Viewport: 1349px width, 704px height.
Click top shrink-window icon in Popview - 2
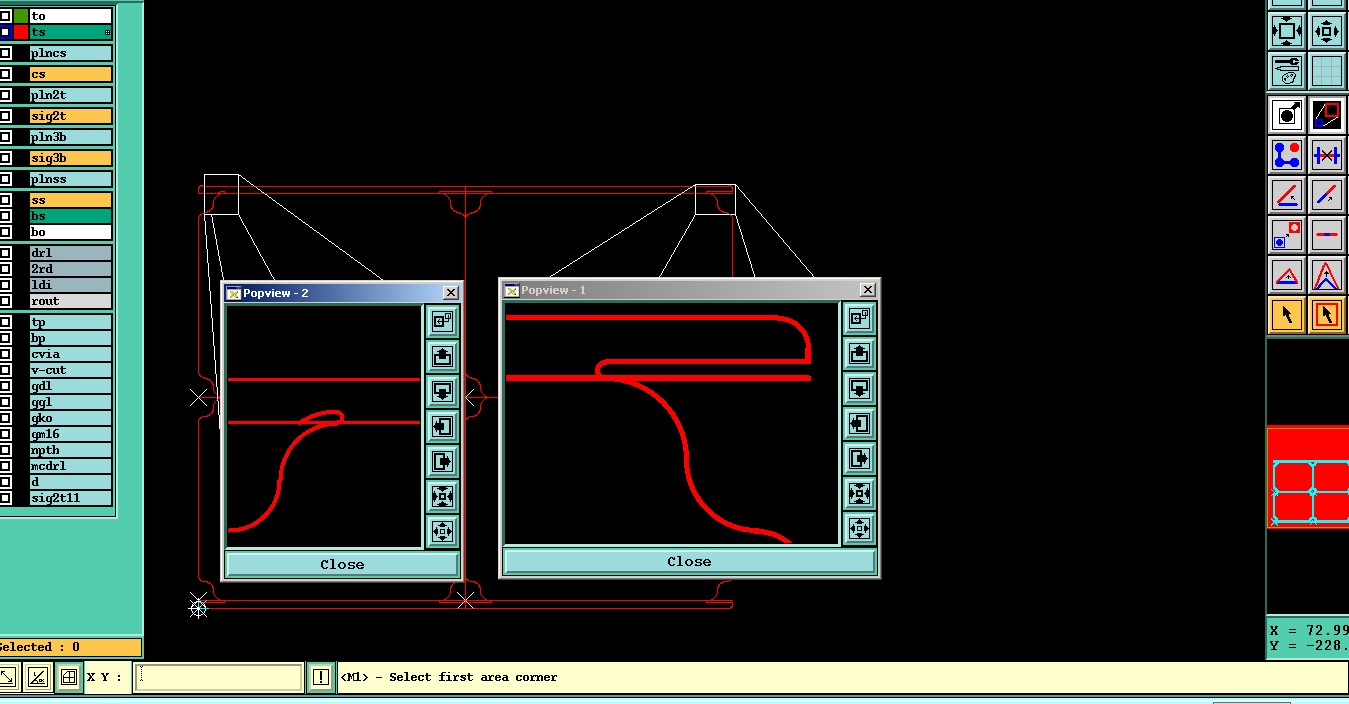[442, 321]
